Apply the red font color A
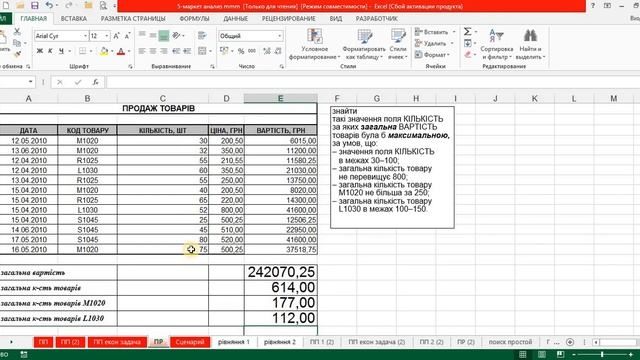 pyautogui.click(x=121, y=51)
